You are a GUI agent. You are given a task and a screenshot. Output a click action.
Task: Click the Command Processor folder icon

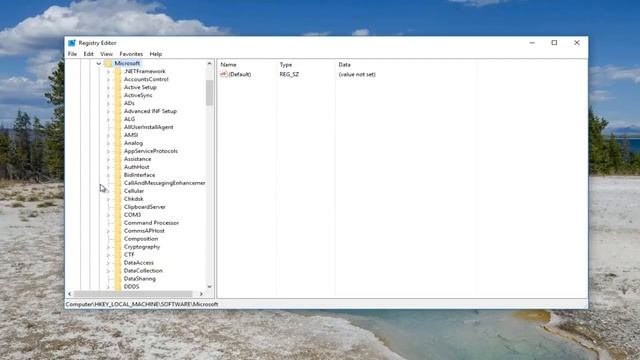point(118,223)
